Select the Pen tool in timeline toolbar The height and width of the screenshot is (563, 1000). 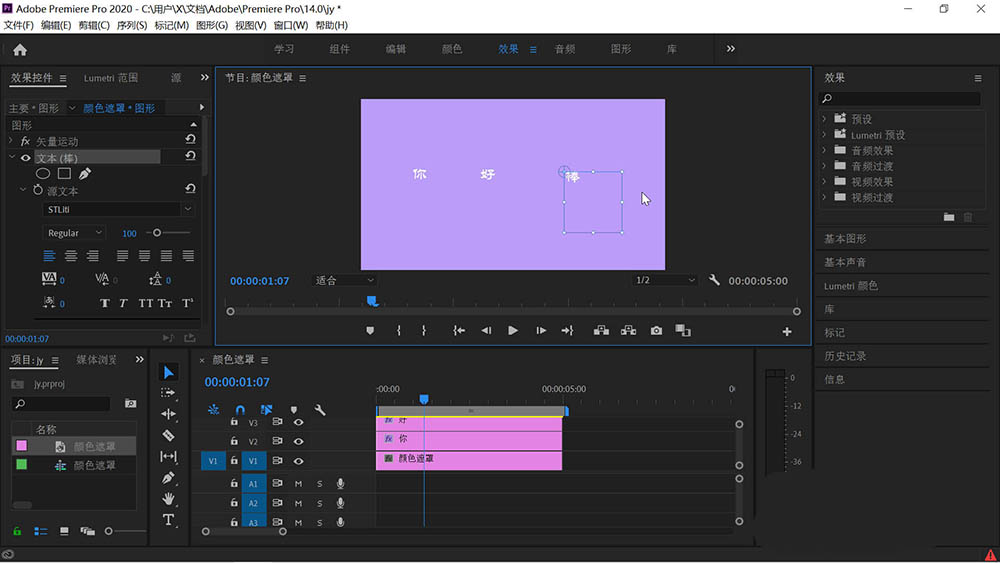pyautogui.click(x=168, y=478)
